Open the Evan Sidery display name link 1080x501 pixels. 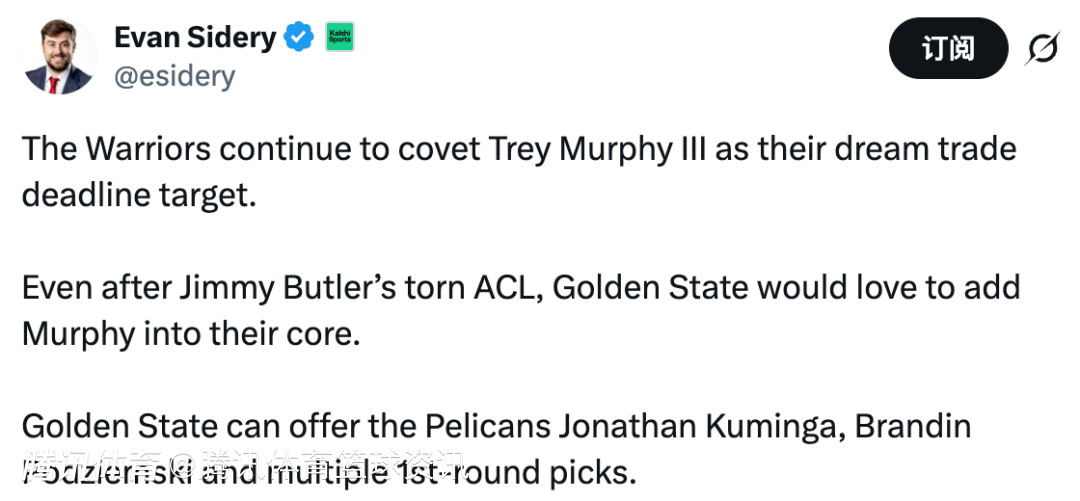(195, 38)
